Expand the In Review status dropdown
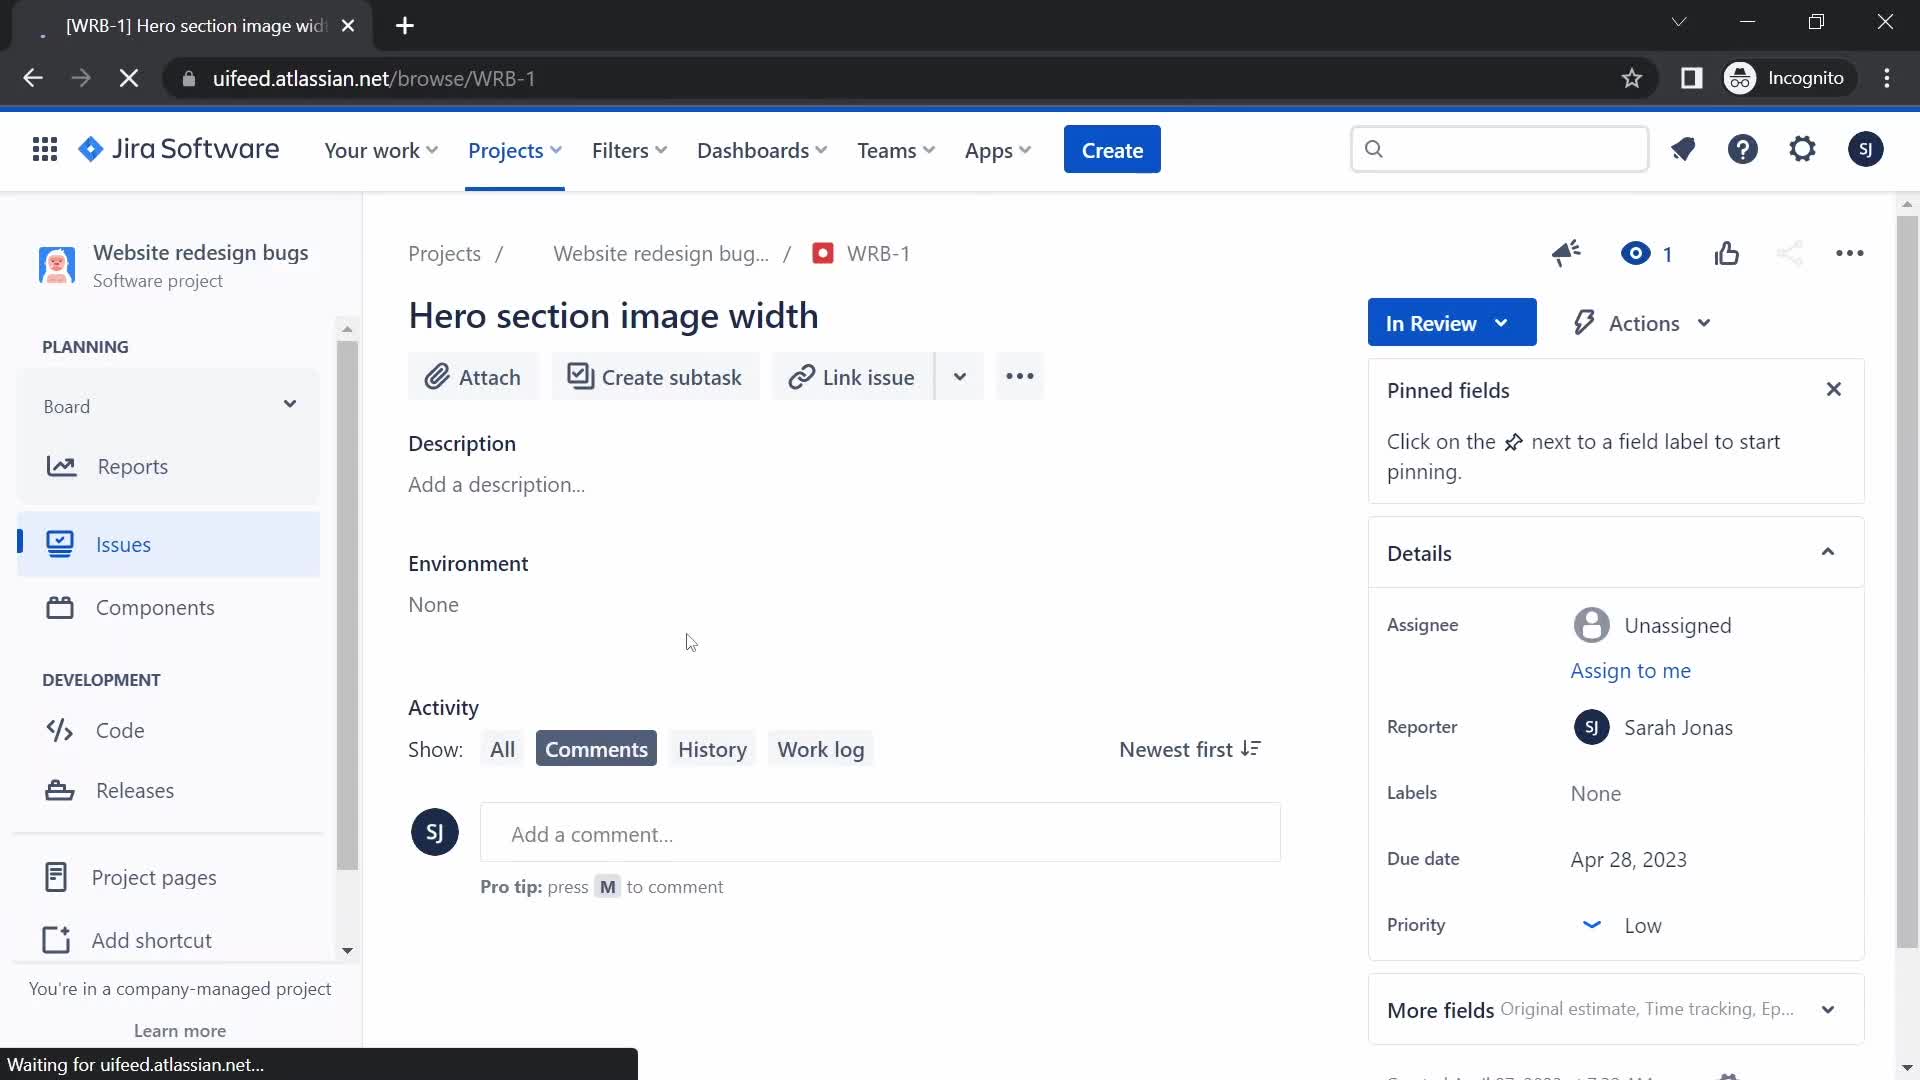1920x1080 pixels. coord(1452,322)
